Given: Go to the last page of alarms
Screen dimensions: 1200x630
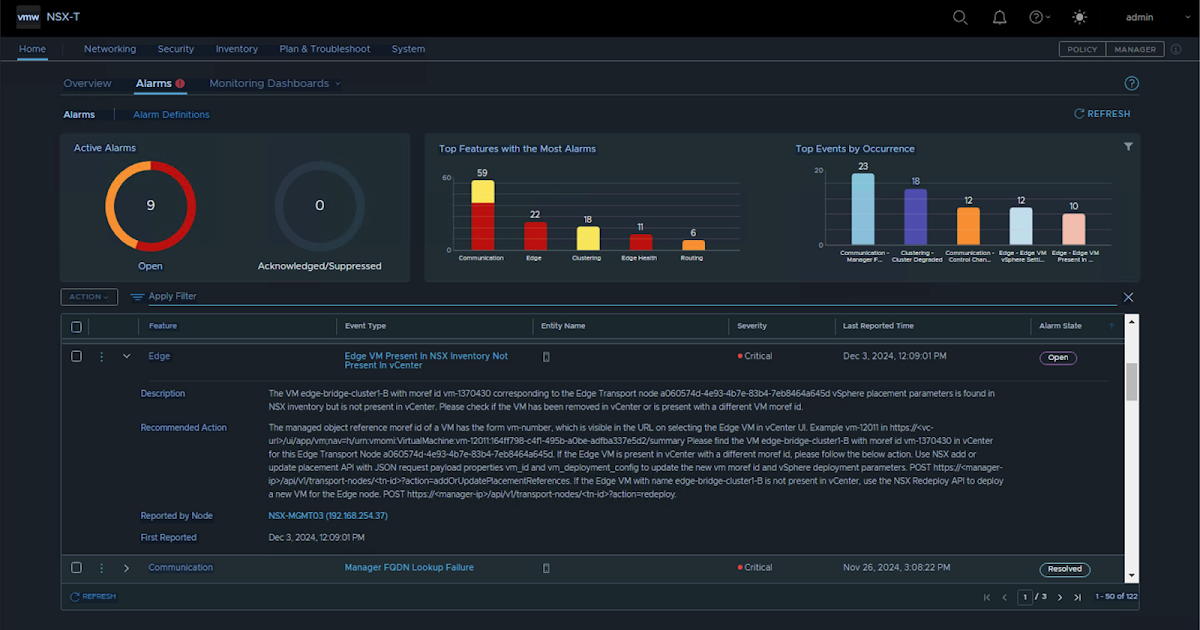Looking at the screenshot, I should [1077, 597].
